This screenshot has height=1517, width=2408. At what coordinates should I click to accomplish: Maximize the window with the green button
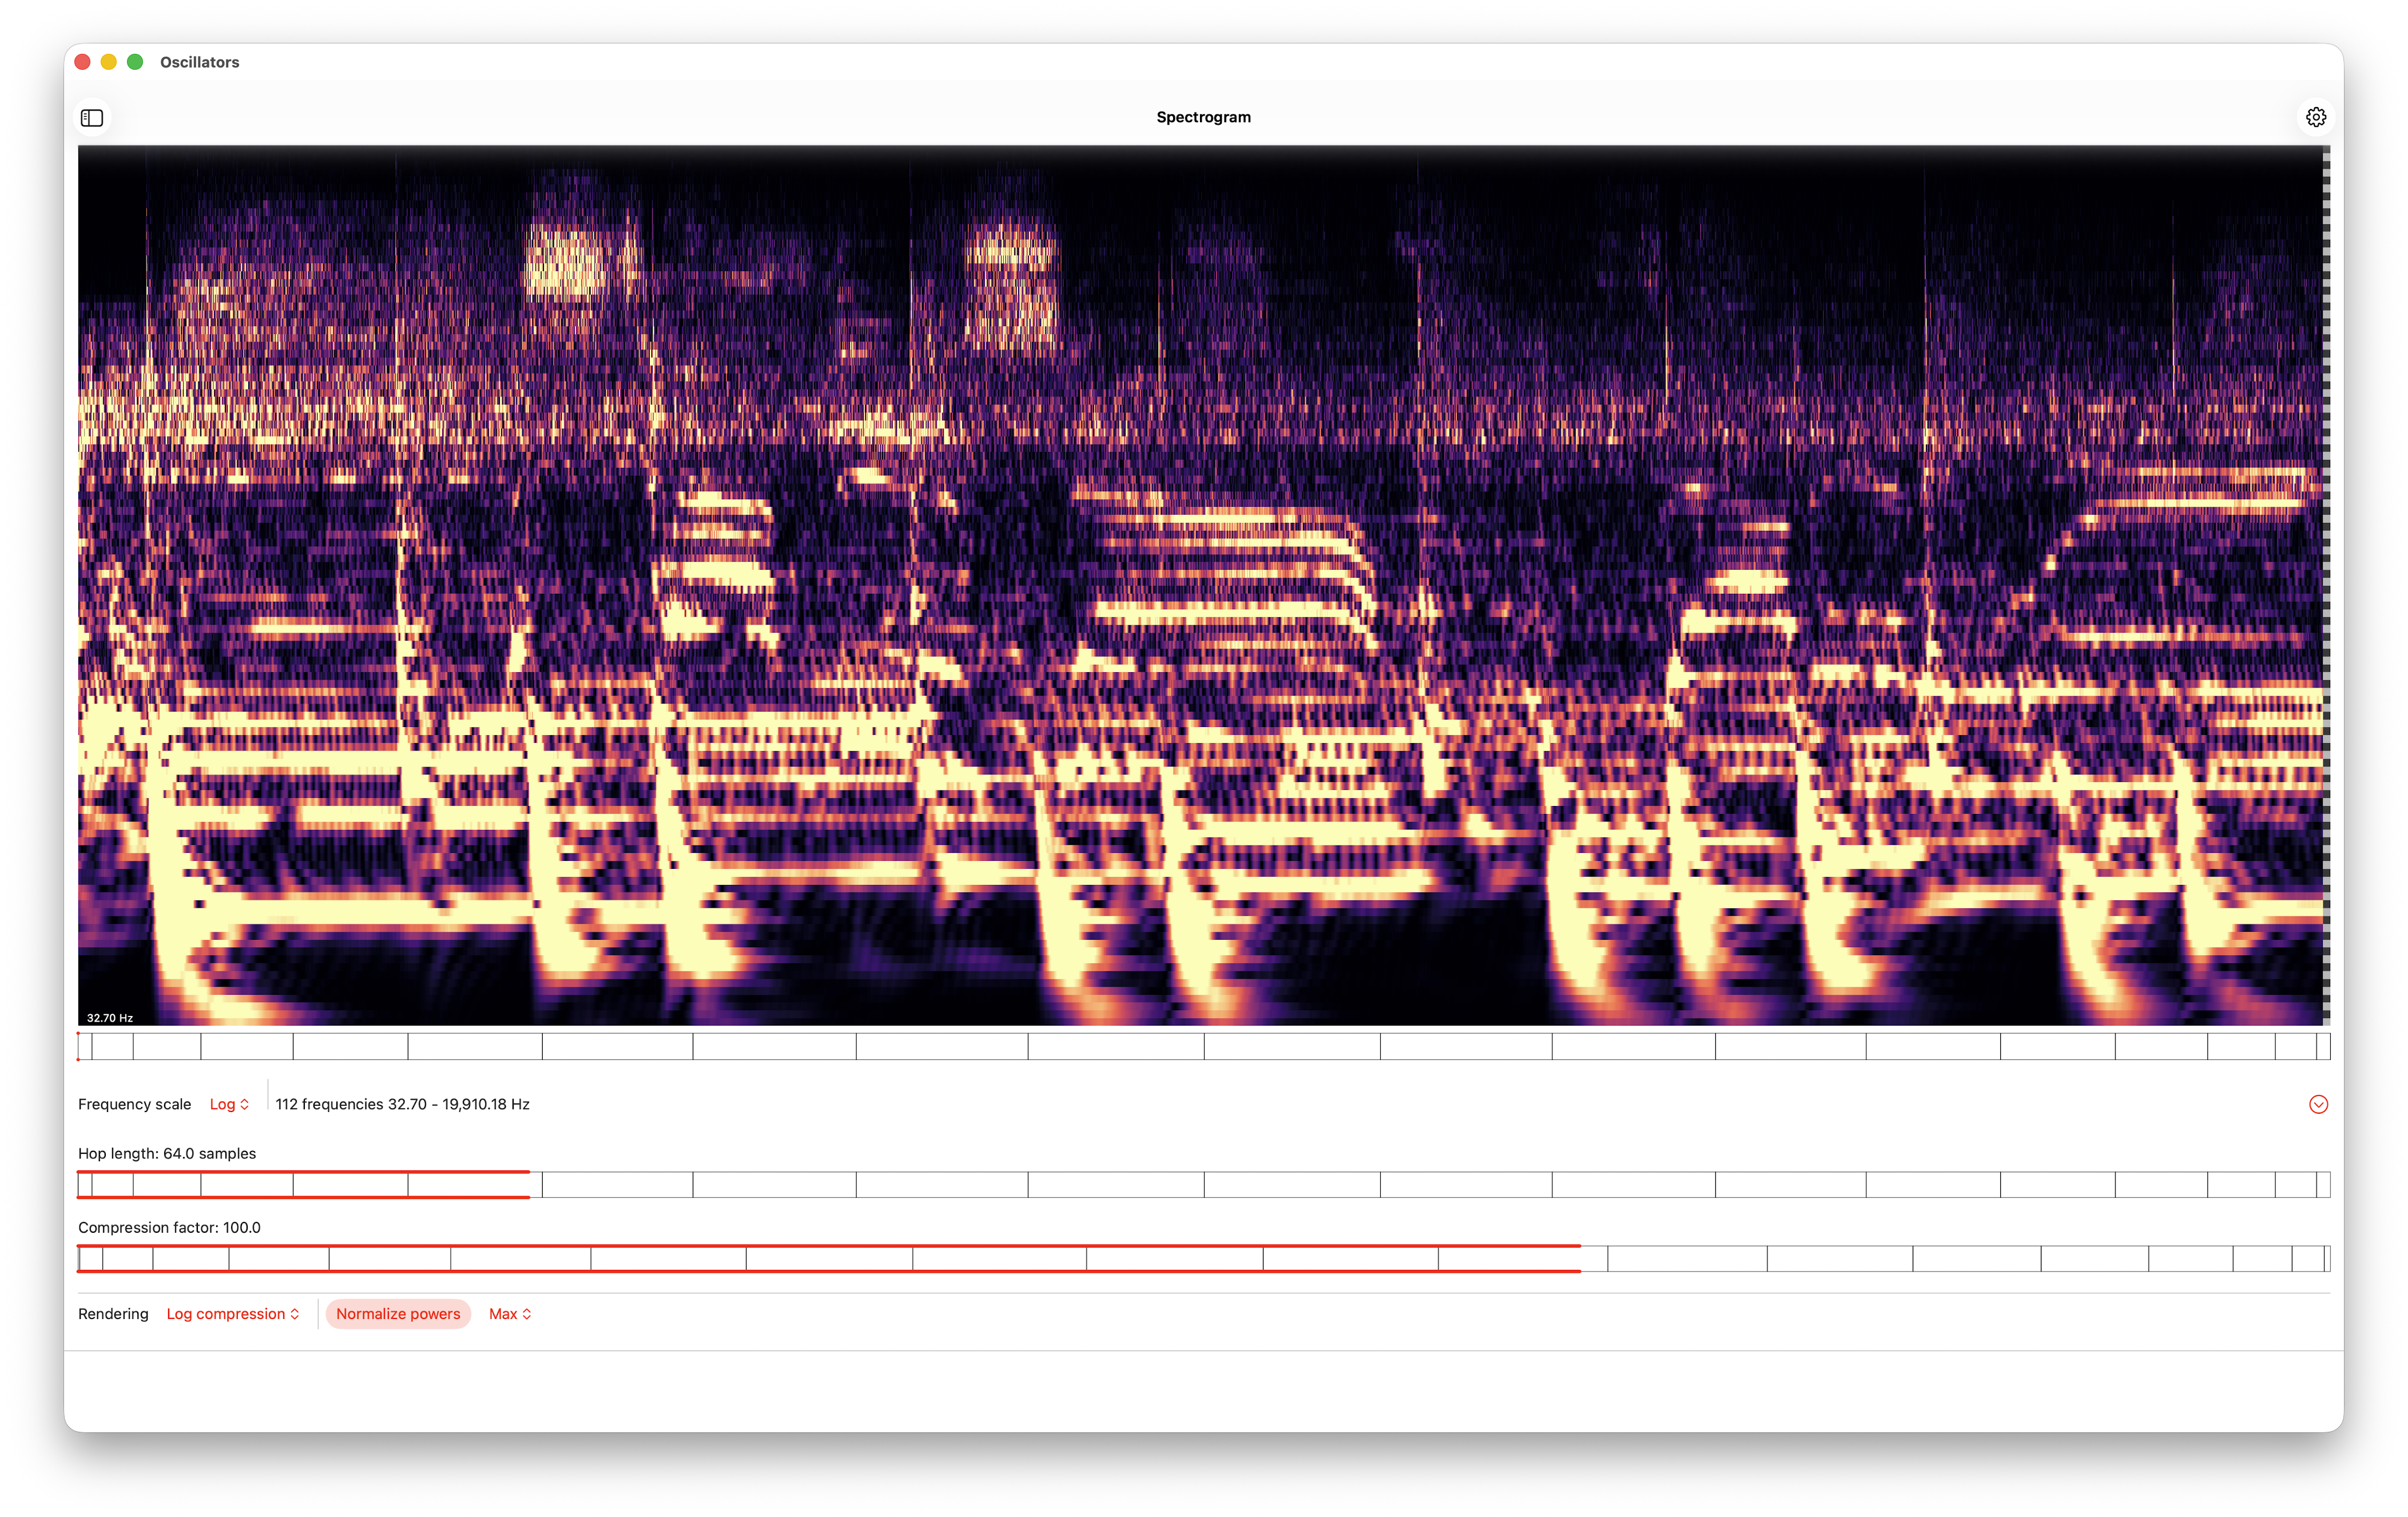[135, 62]
